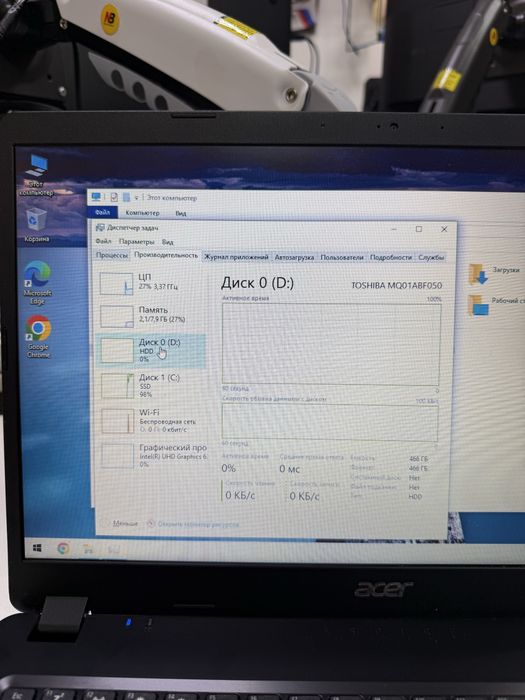Viewport: 525px width, 700px height.
Task: Open Explorer's Вид ribbon tab
Action: 181,213
